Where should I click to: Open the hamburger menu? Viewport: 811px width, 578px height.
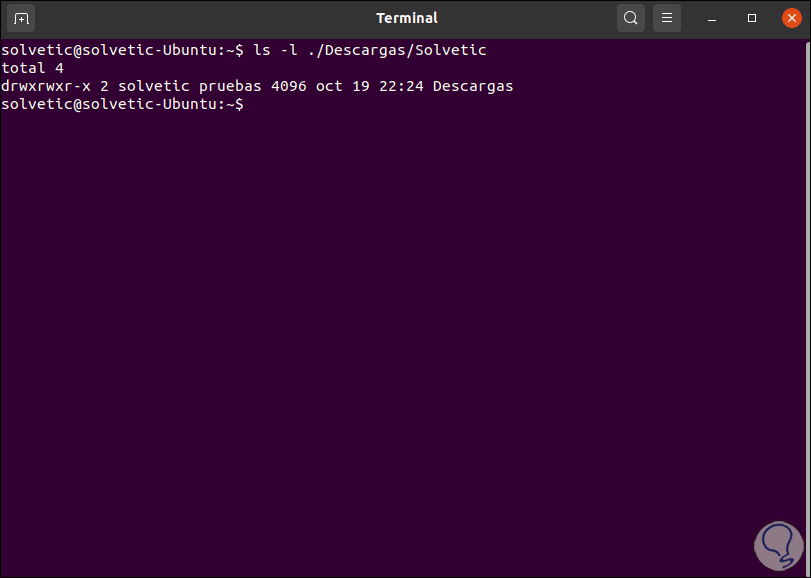click(x=667, y=18)
